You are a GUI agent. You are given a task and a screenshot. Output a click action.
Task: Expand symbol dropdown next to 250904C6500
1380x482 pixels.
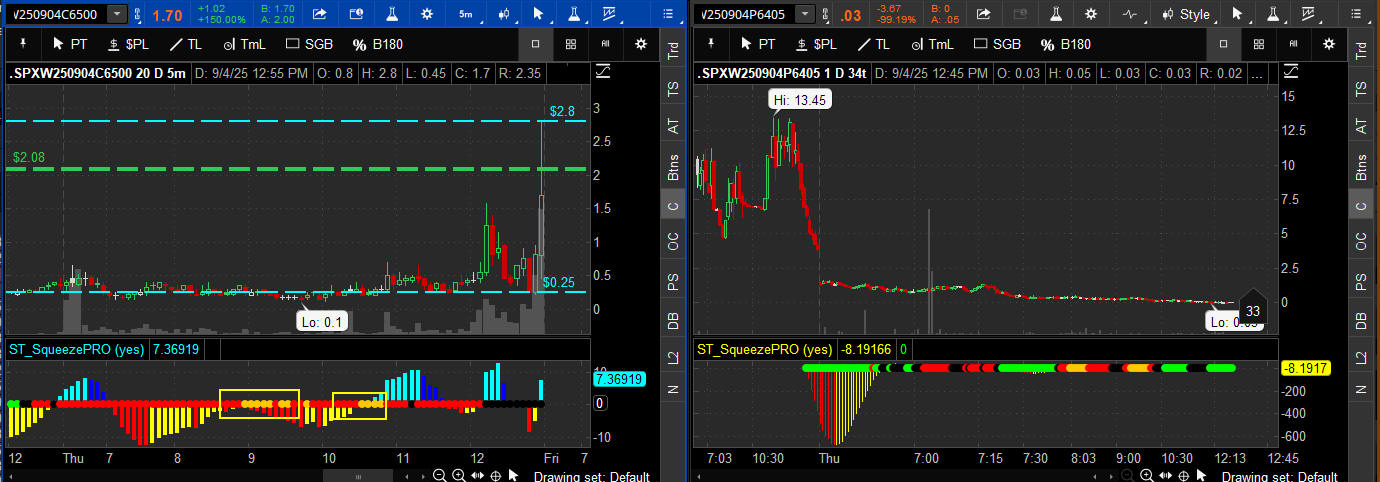(117, 14)
